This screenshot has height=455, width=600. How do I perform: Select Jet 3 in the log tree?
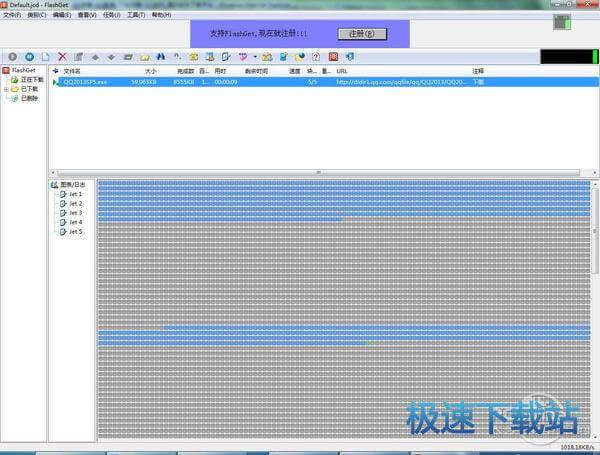tap(75, 213)
